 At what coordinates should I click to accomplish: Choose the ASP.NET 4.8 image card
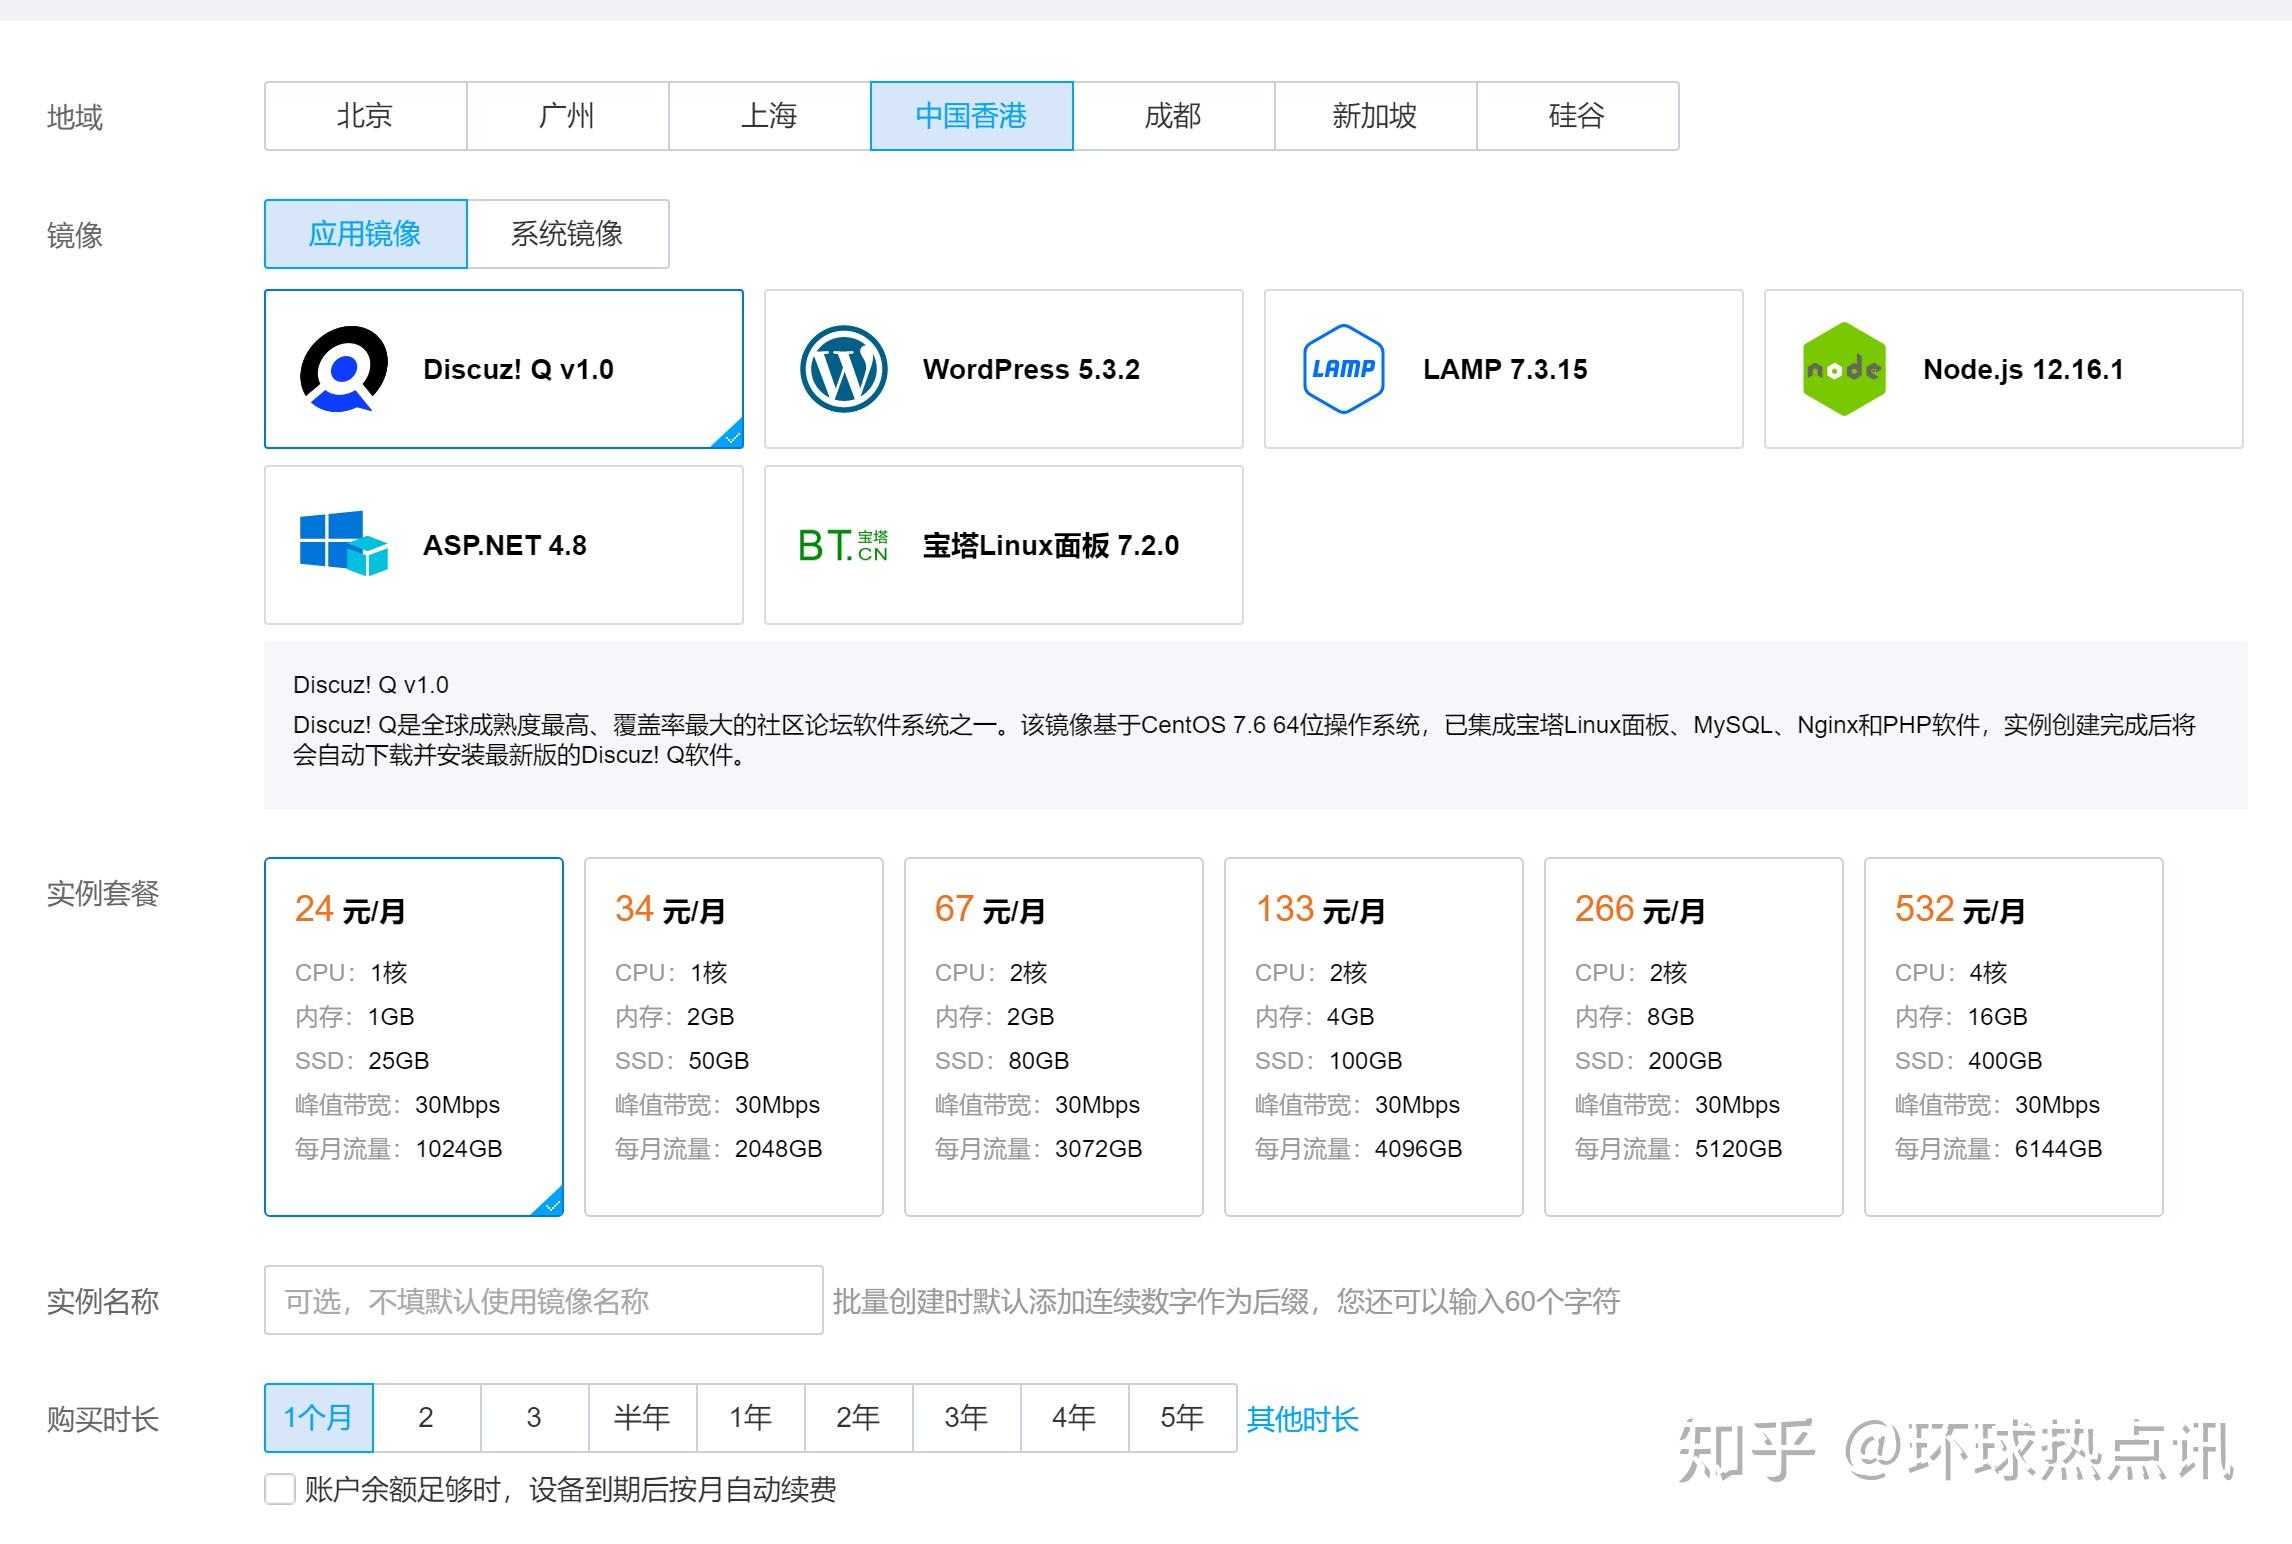pos(504,545)
